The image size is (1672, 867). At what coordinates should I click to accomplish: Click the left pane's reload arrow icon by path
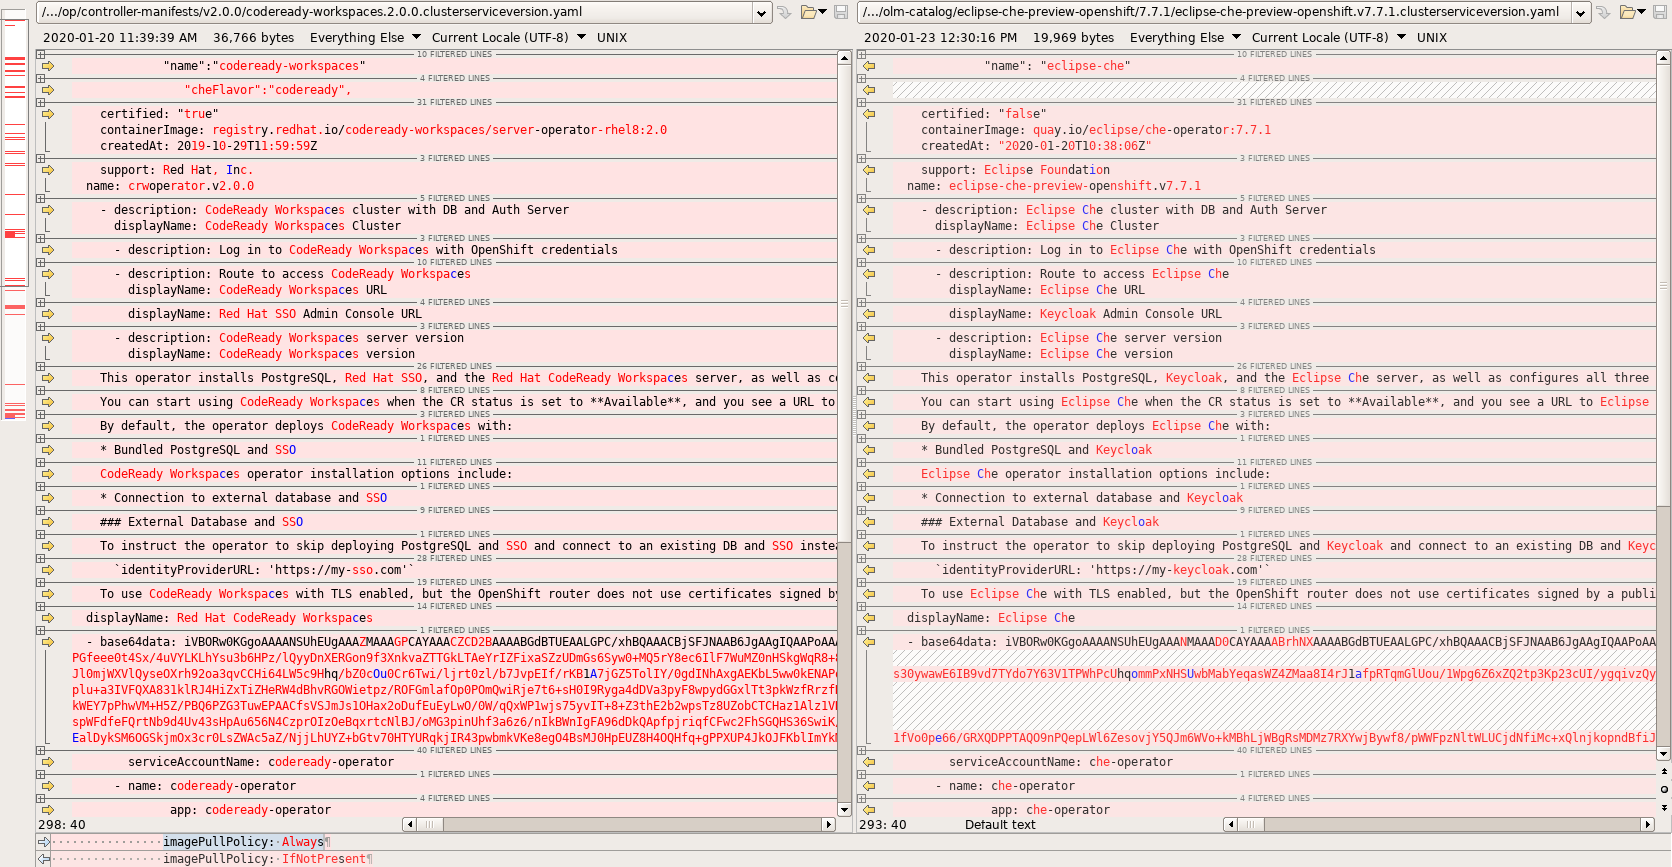tap(784, 12)
